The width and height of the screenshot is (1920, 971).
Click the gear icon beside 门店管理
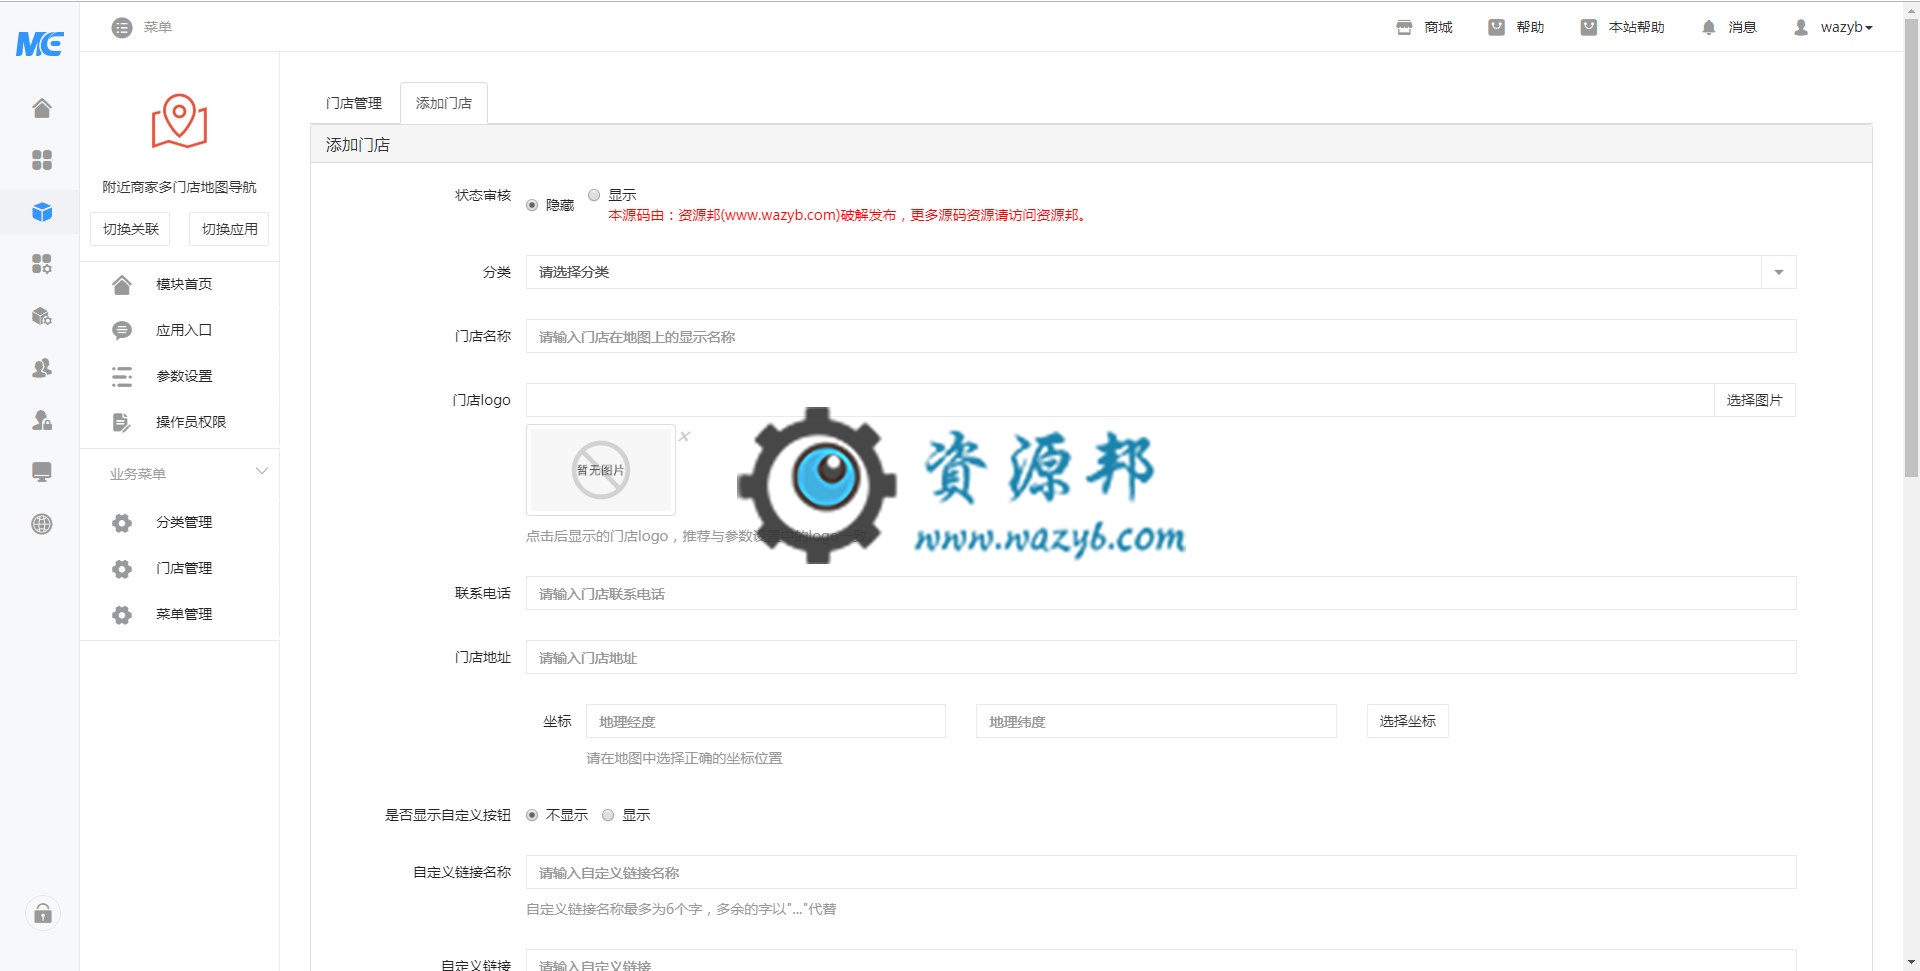click(x=122, y=569)
